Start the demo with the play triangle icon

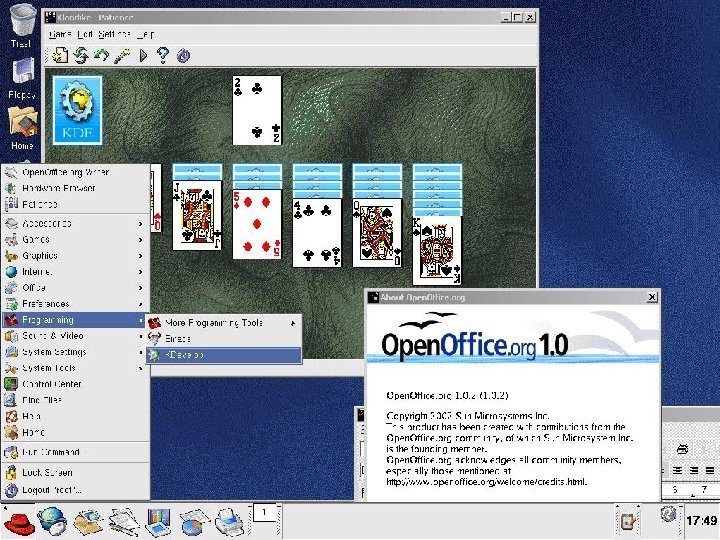(x=143, y=56)
